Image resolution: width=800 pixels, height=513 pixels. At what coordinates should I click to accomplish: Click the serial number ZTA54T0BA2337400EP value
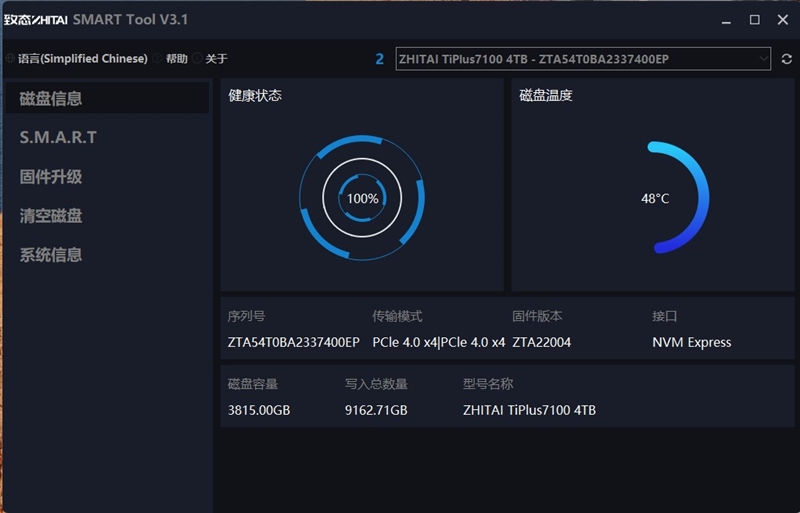coord(293,342)
